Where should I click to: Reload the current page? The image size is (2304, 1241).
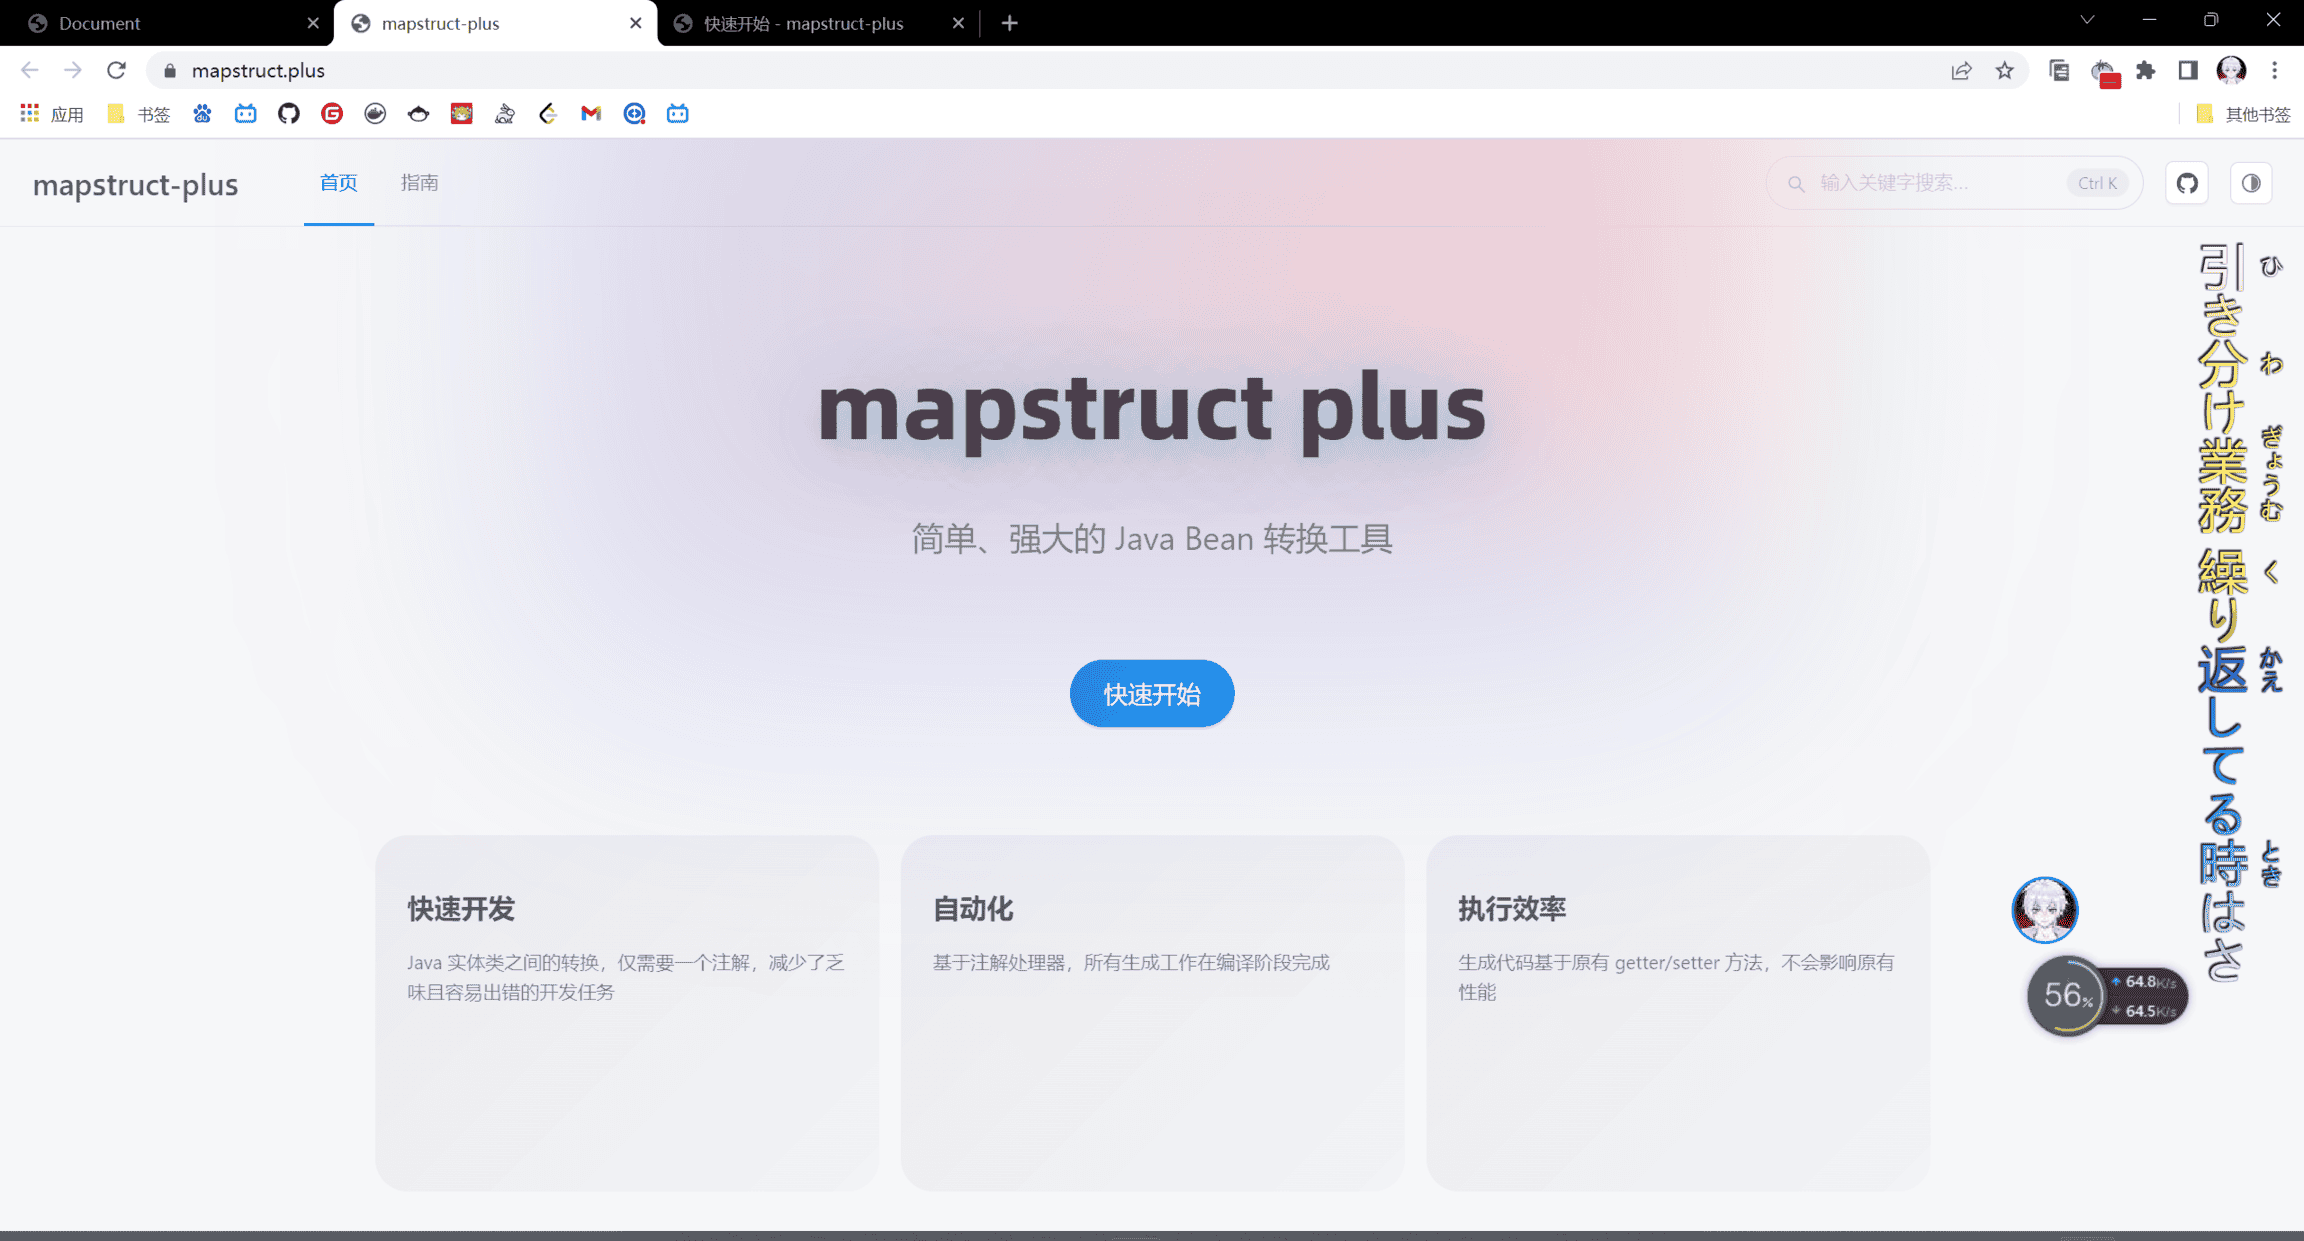click(116, 70)
